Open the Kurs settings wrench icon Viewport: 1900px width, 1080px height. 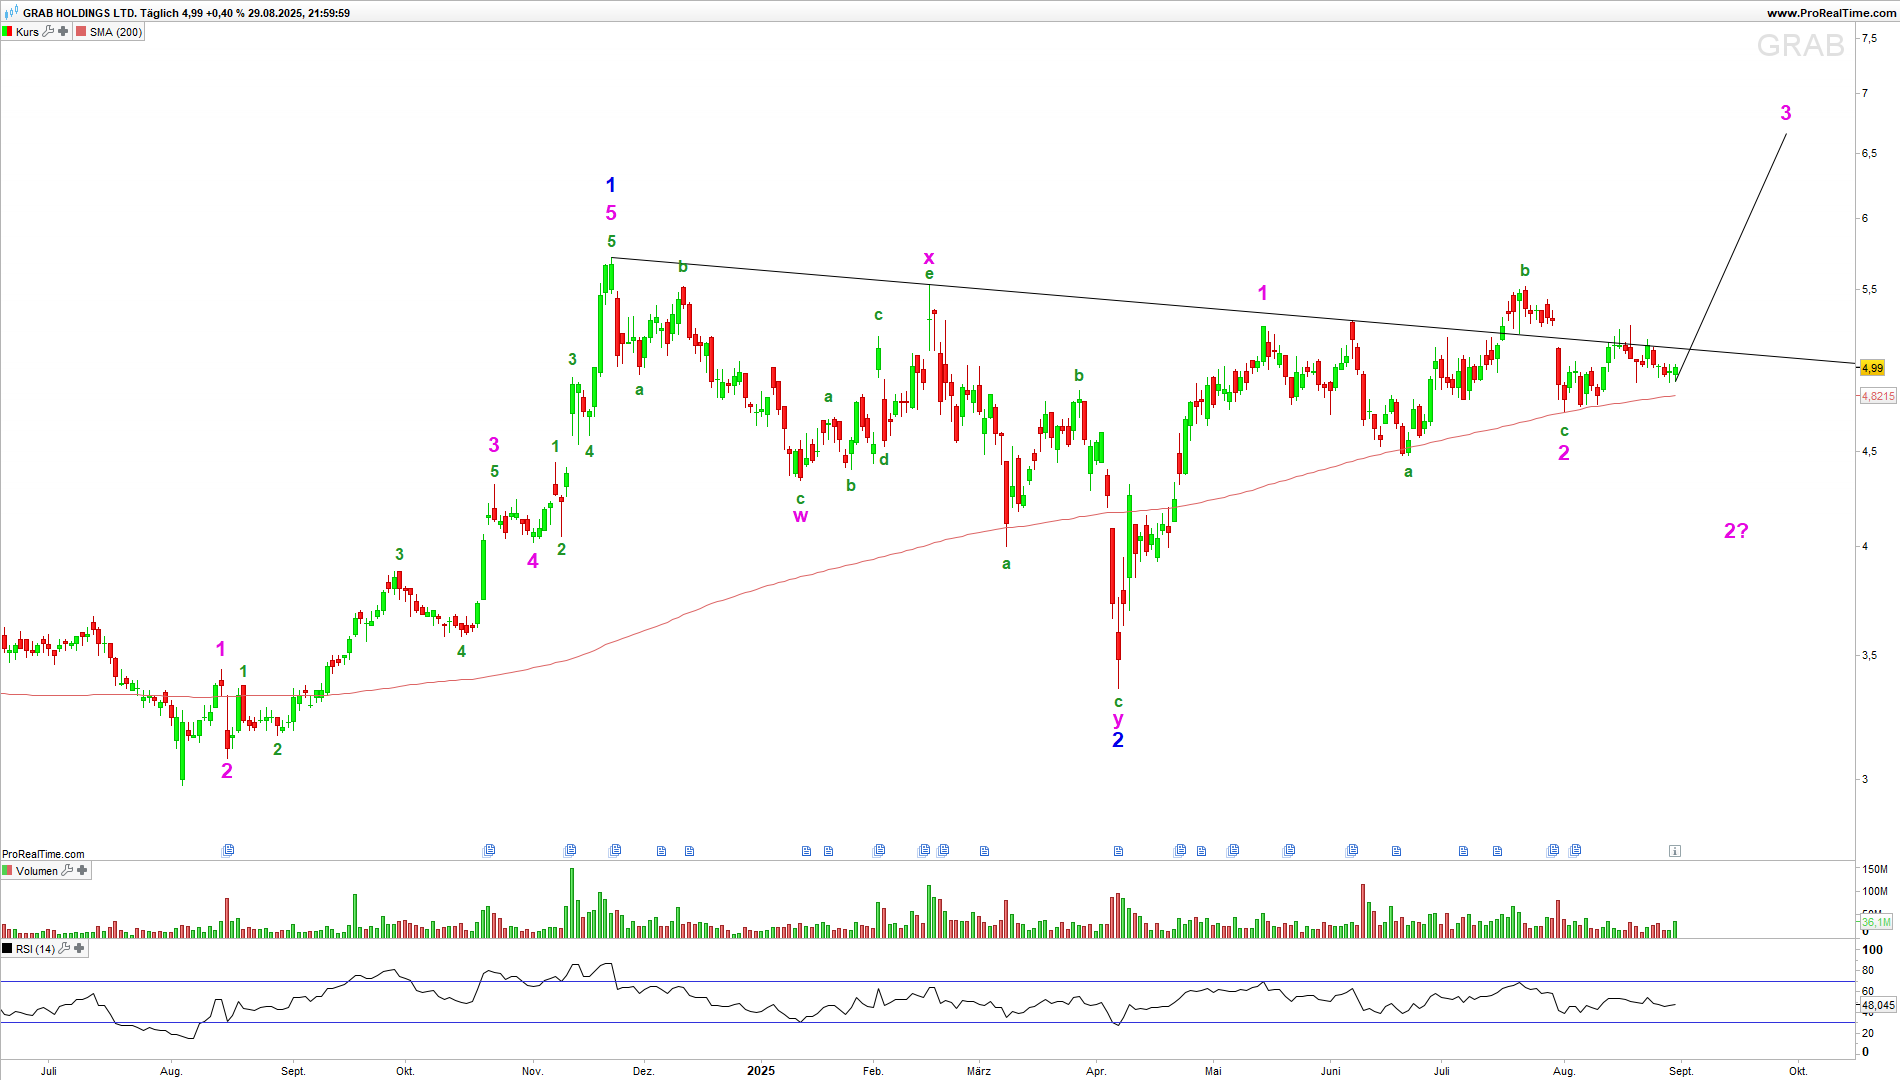point(48,32)
